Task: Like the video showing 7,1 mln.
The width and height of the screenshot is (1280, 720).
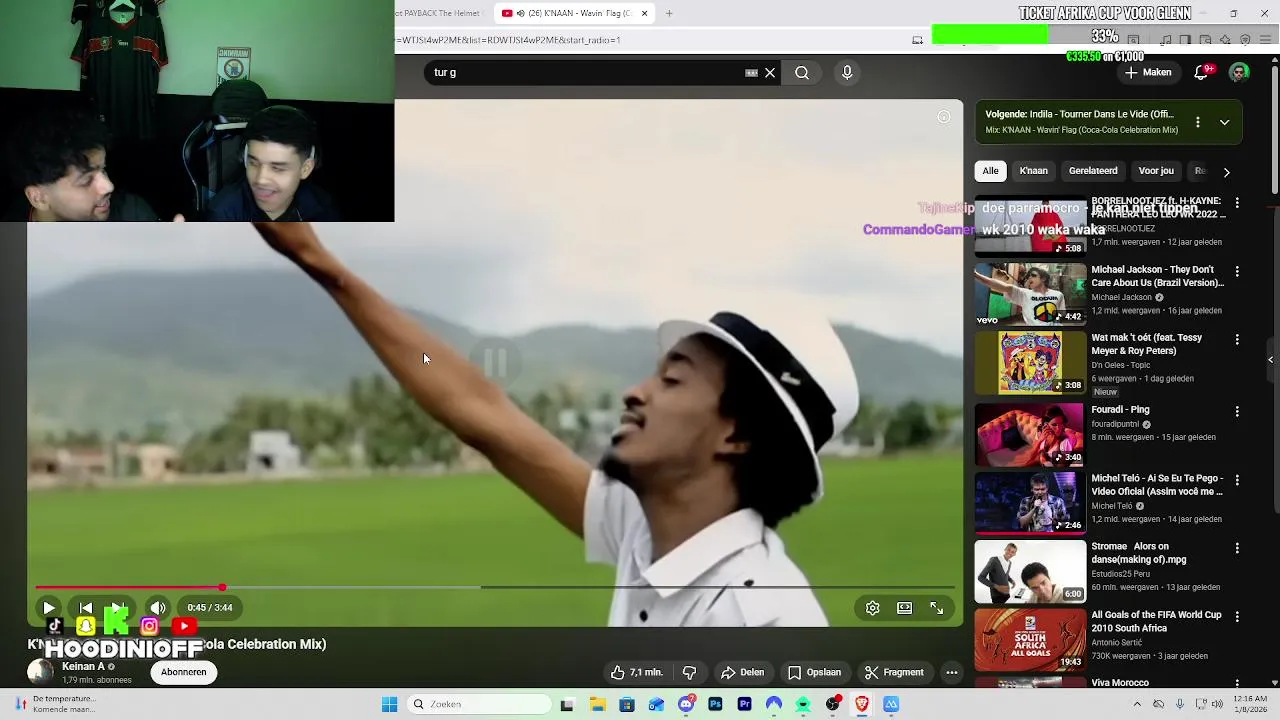Action: [636, 672]
